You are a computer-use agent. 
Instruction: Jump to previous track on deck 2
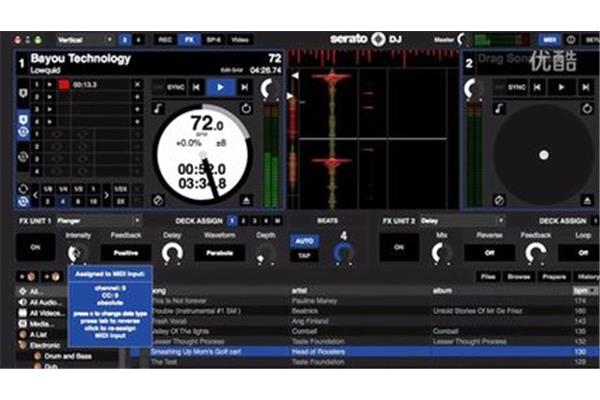point(537,87)
